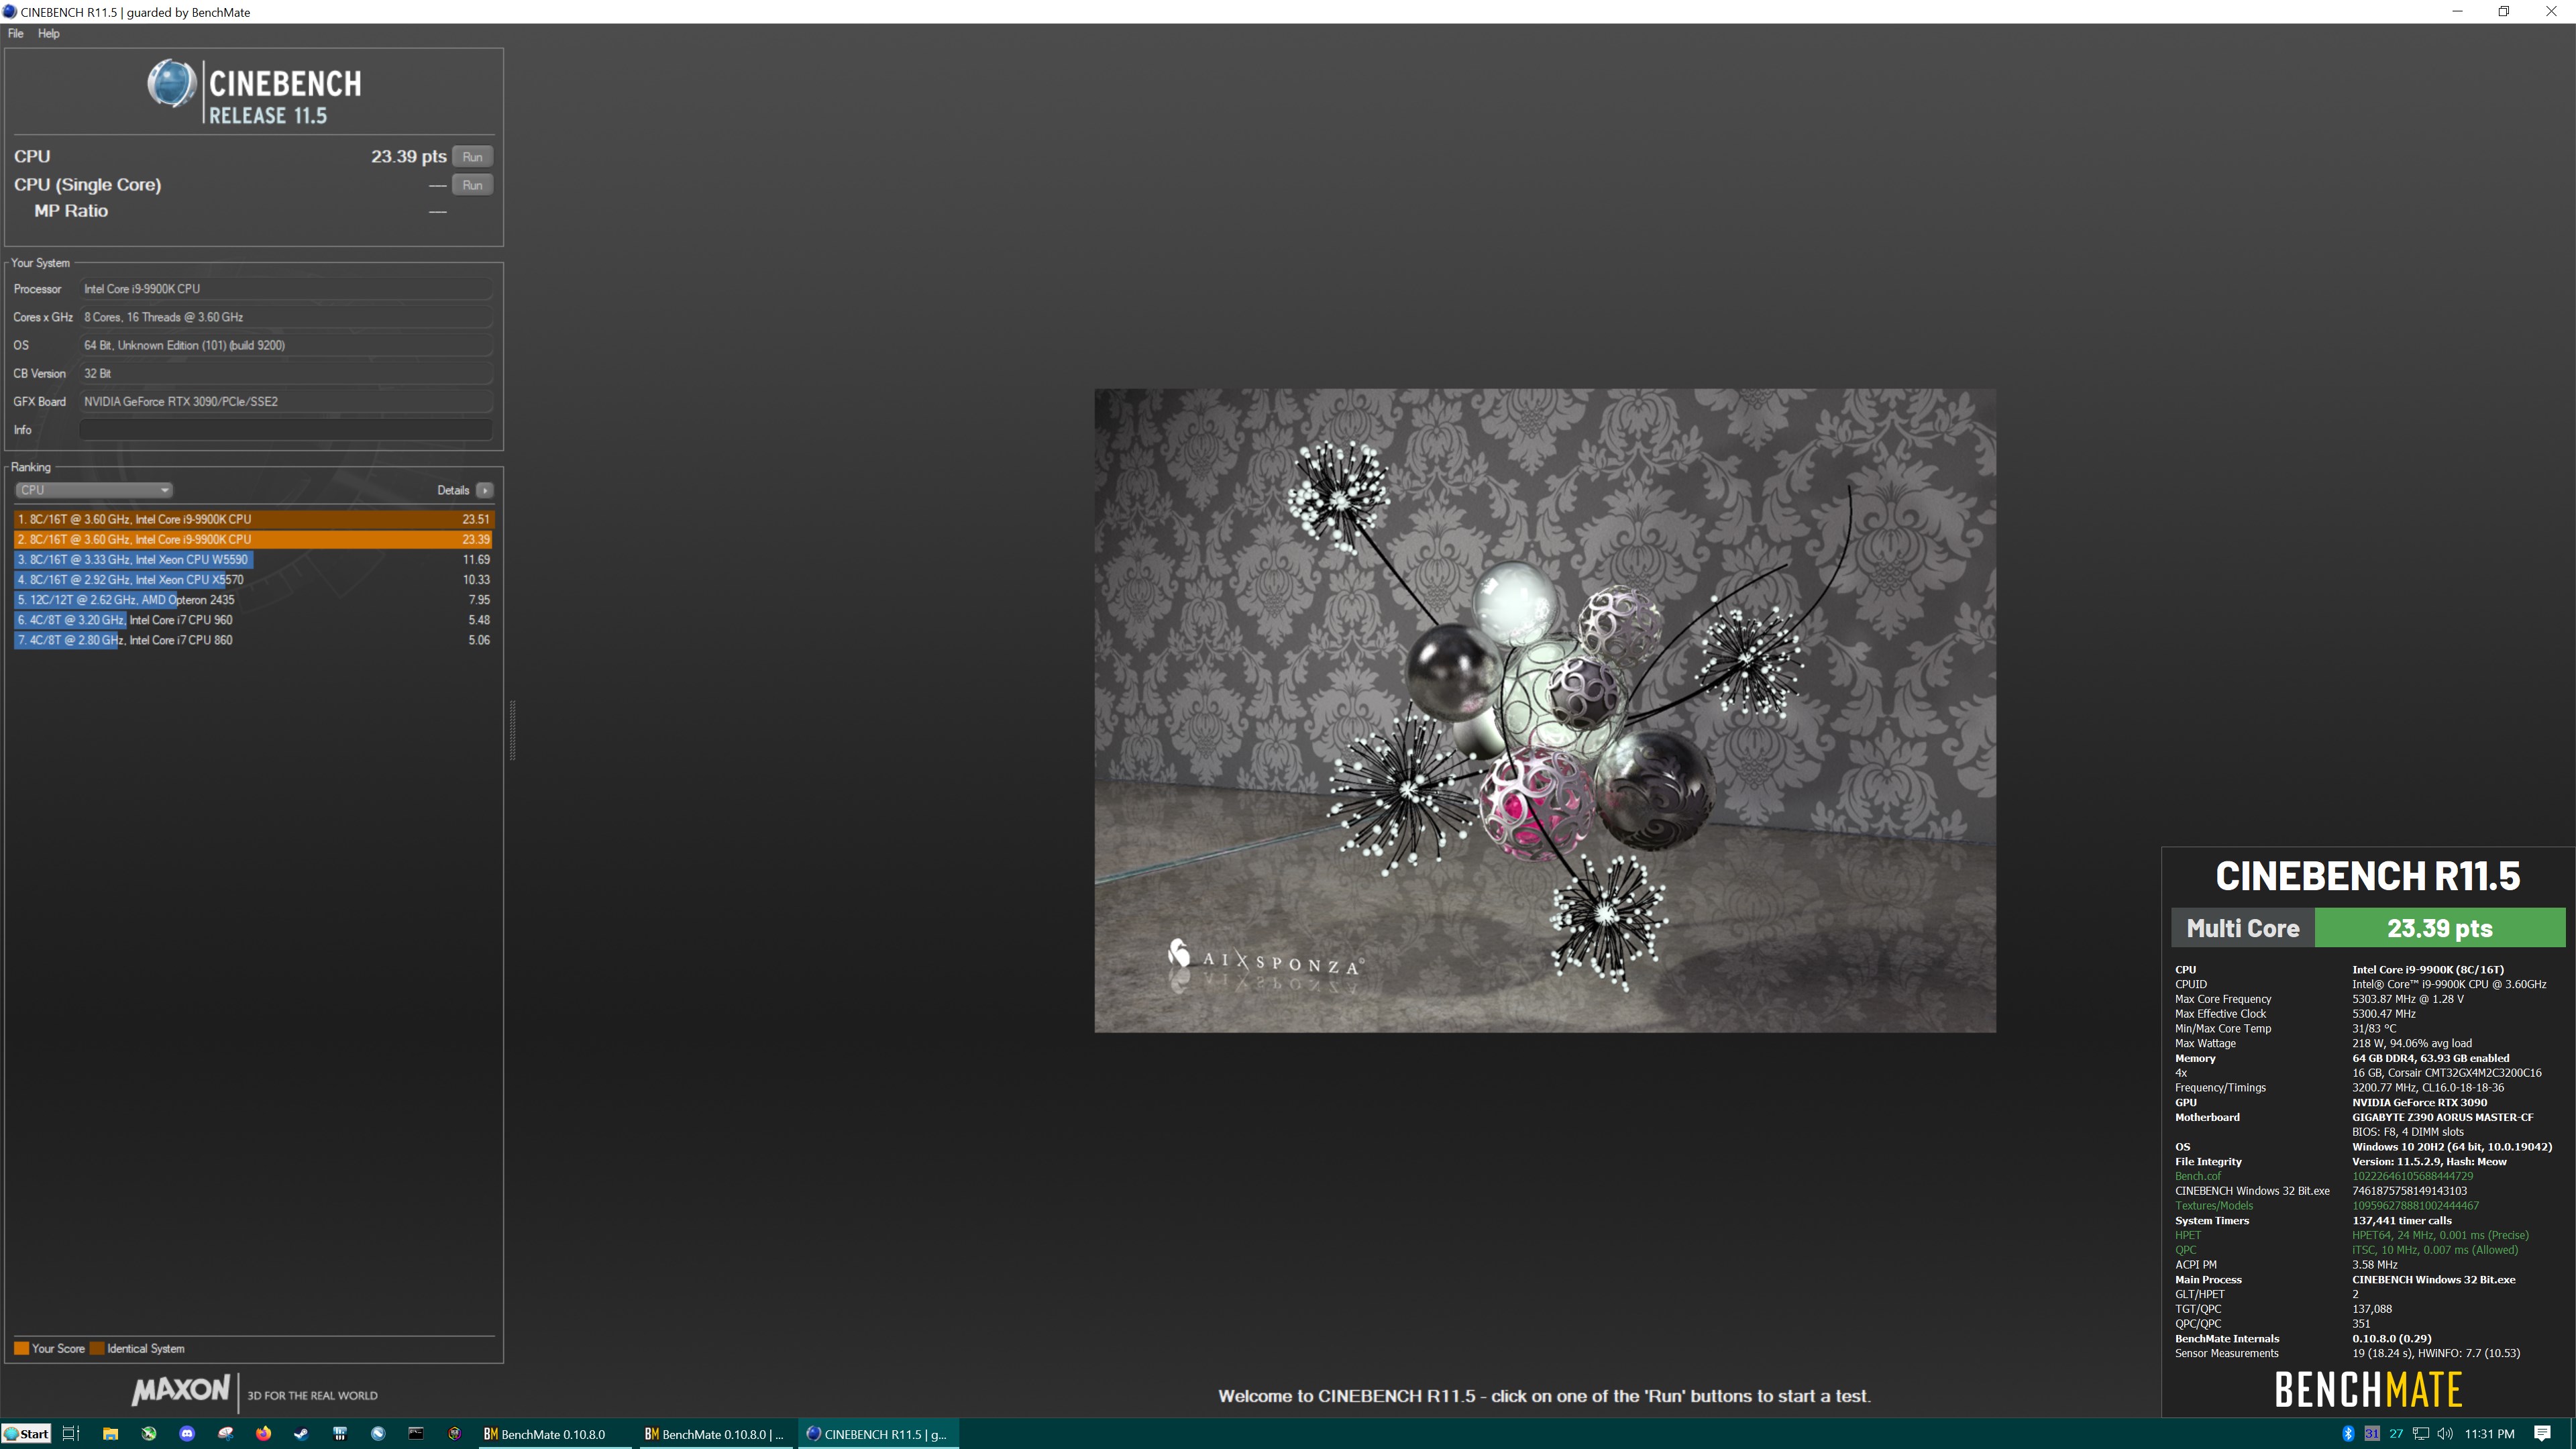
Task: Open Steam from the taskbar
Action: point(301,1433)
